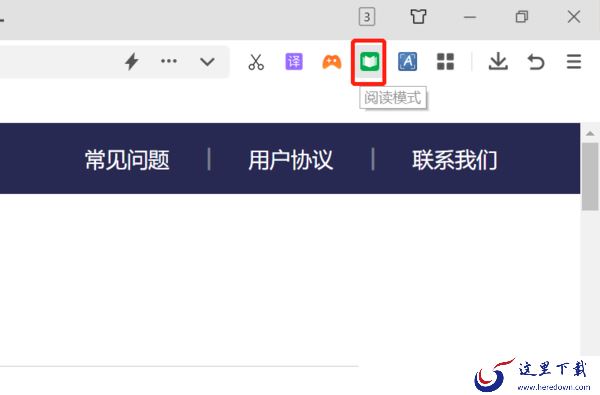Open the orange game controller icon
The image size is (600, 395).
click(332, 62)
